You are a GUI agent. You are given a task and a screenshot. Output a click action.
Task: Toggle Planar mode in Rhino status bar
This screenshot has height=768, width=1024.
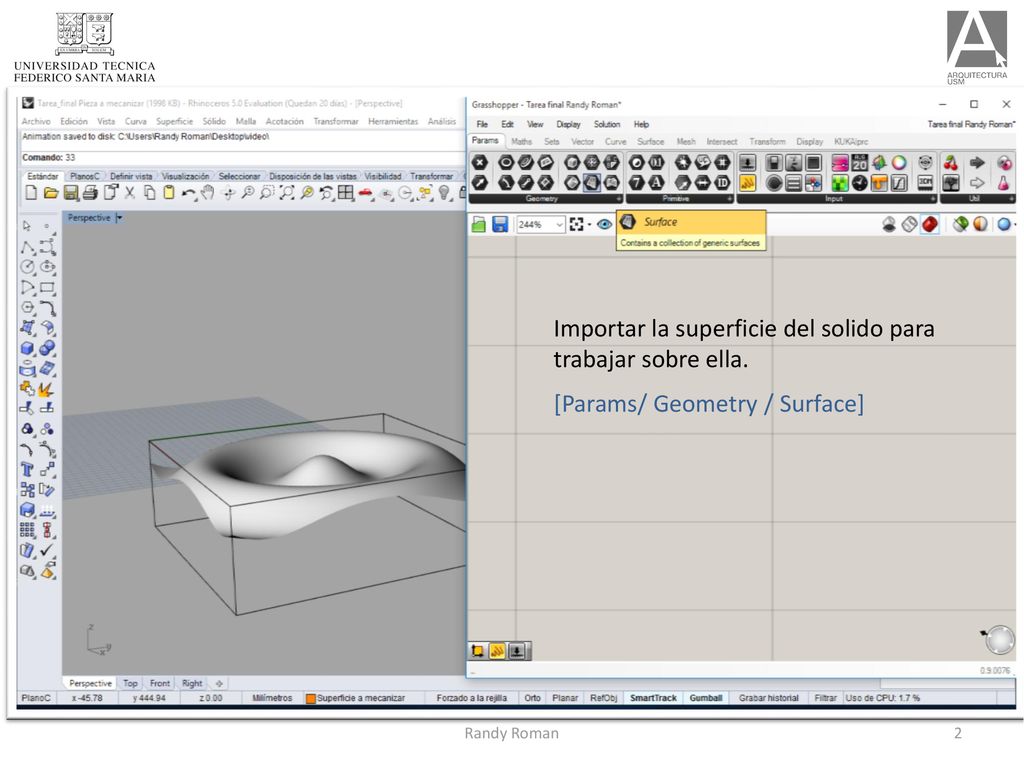(565, 698)
